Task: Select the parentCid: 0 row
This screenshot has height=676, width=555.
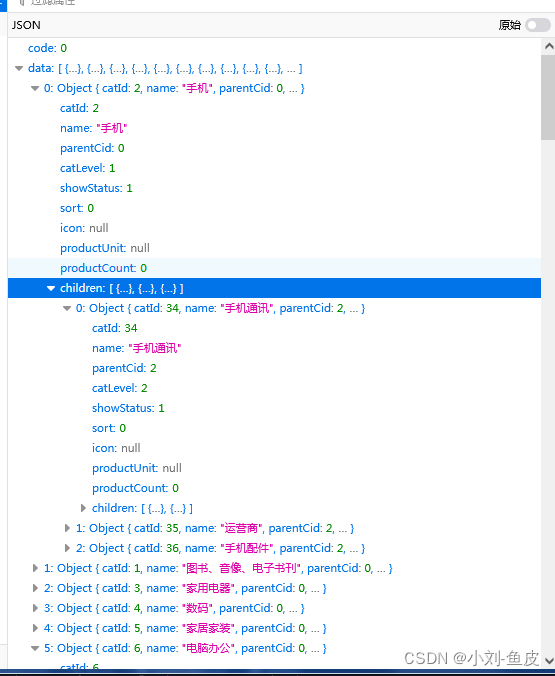Action: pyautogui.click(x=274, y=148)
